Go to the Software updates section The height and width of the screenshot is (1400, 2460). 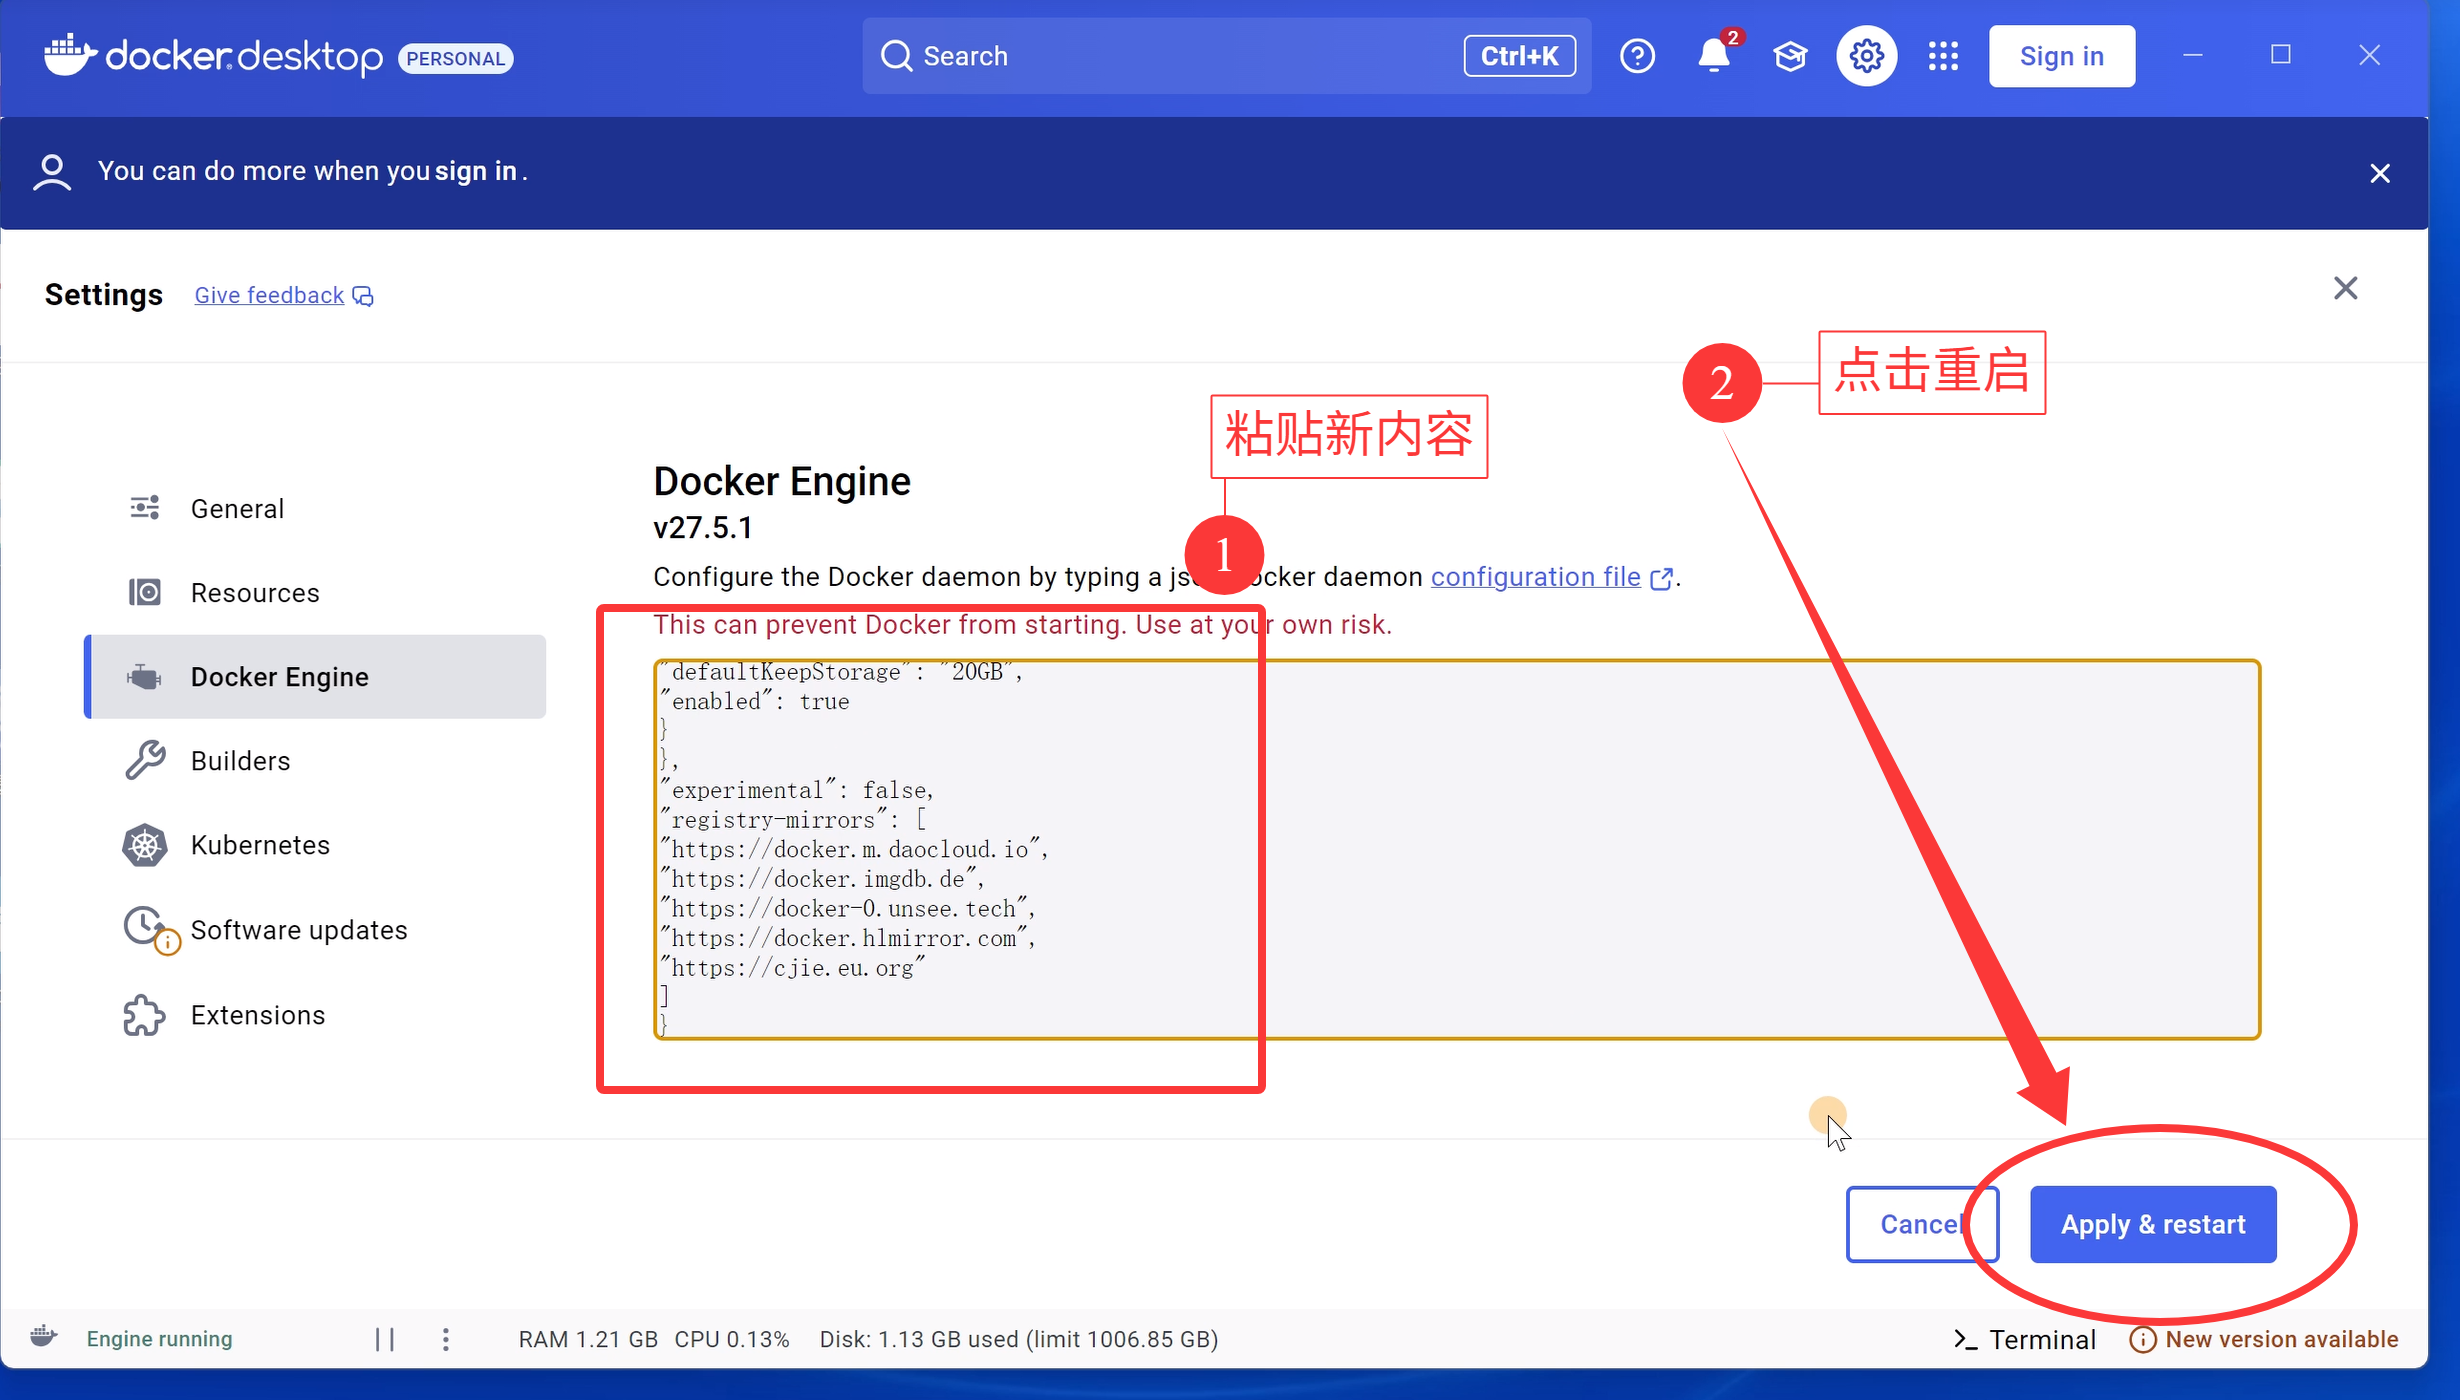click(298, 930)
